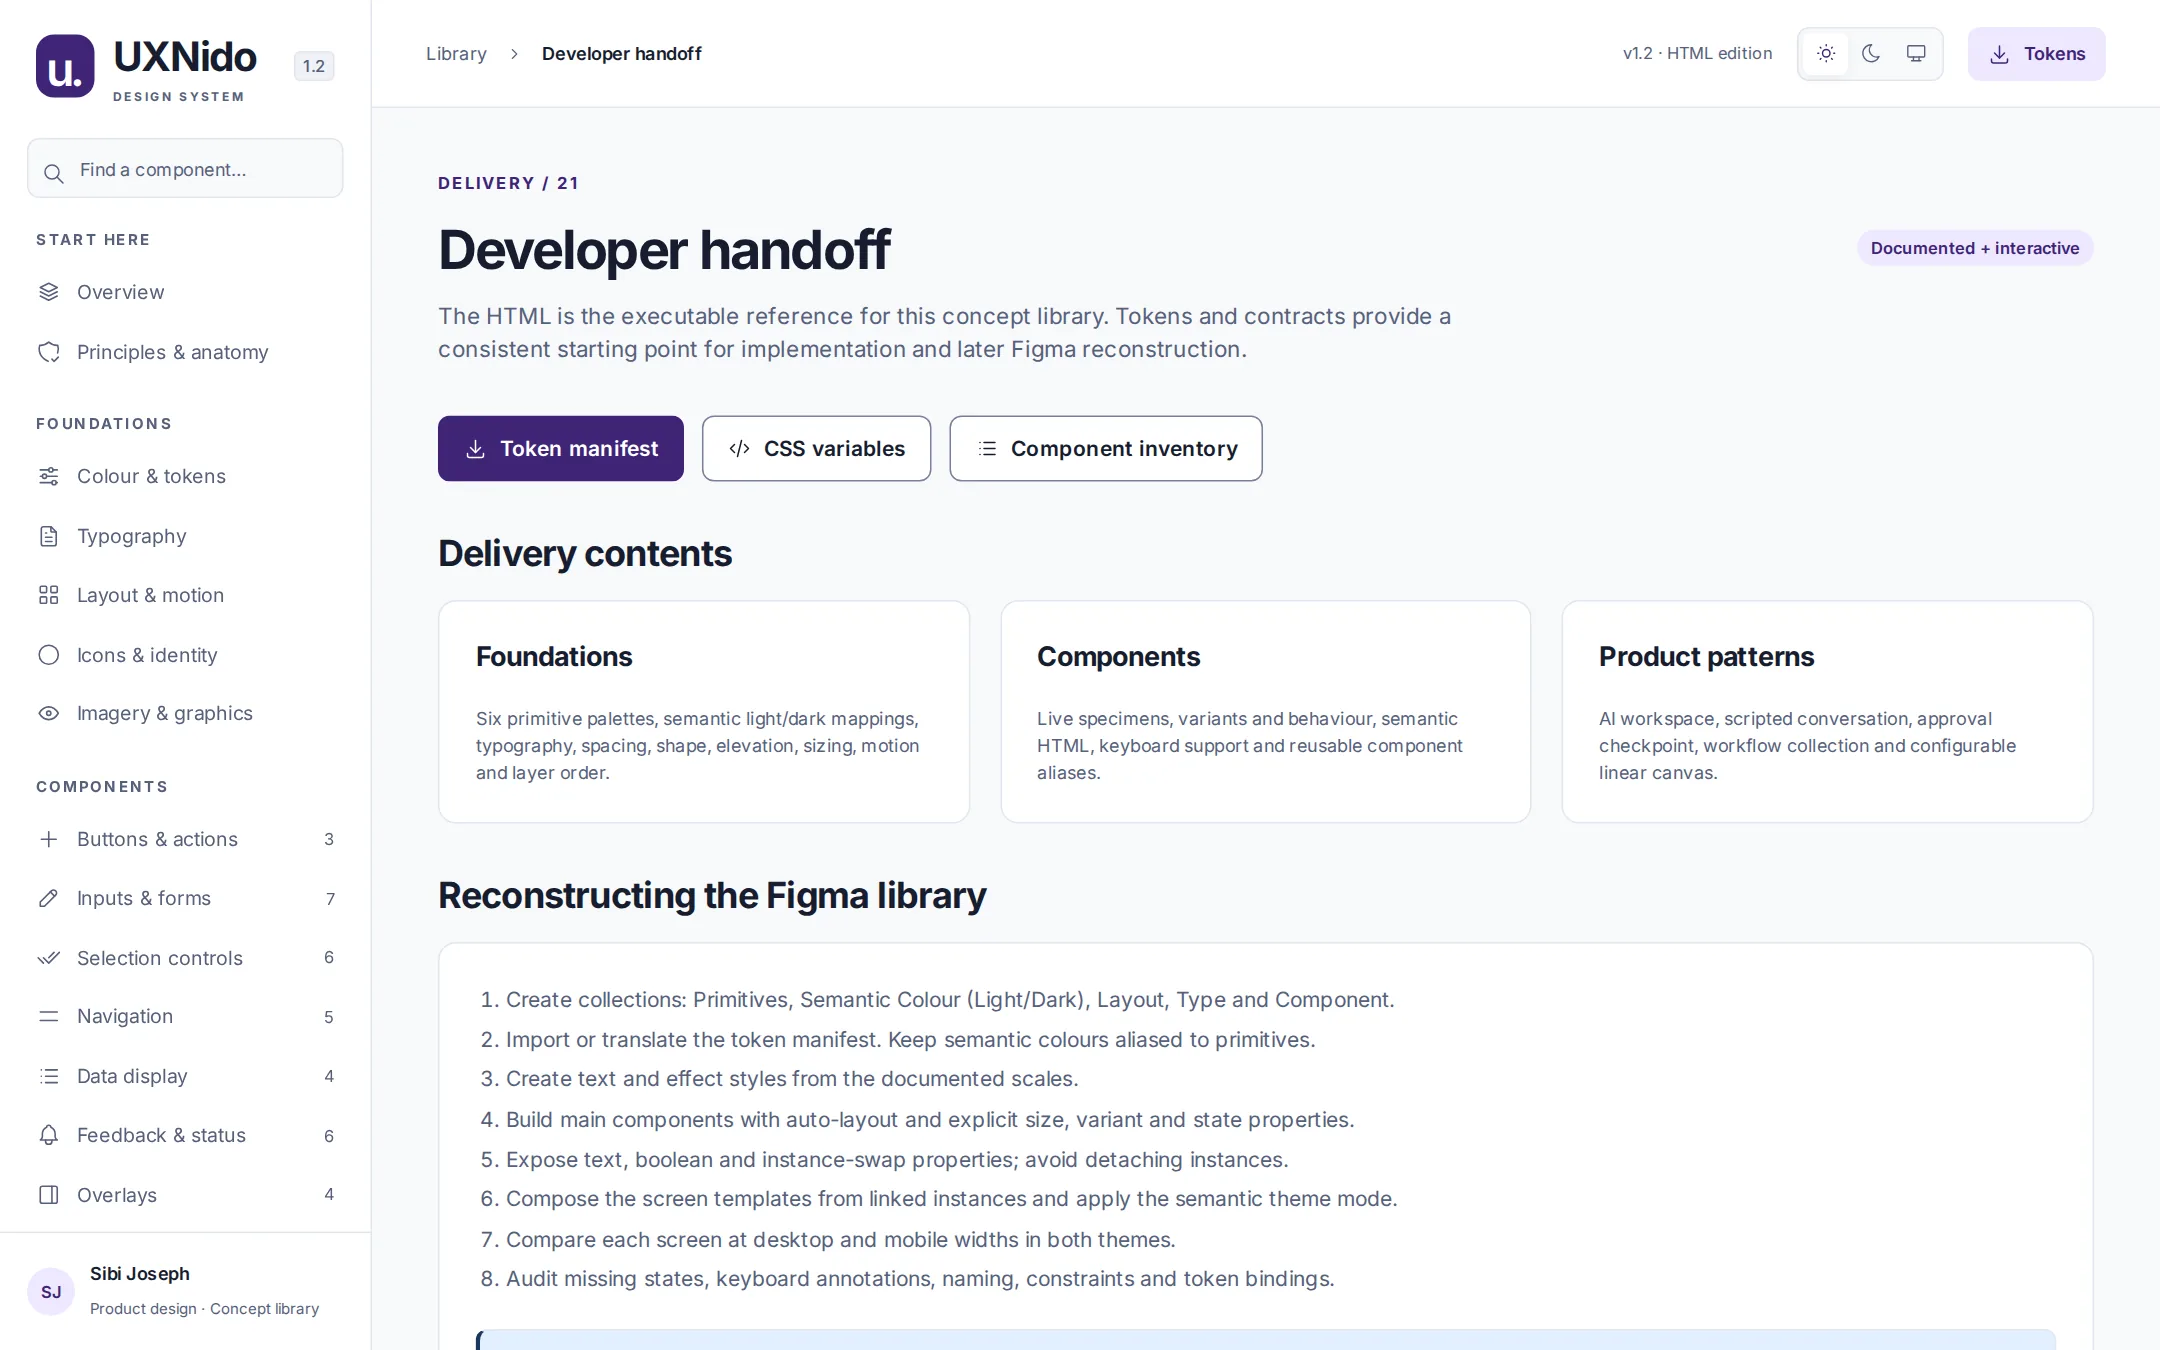Click the Feedback & status bell icon
The width and height of the screenshot is (2160, 1350).
click(x=49, y=1135)
